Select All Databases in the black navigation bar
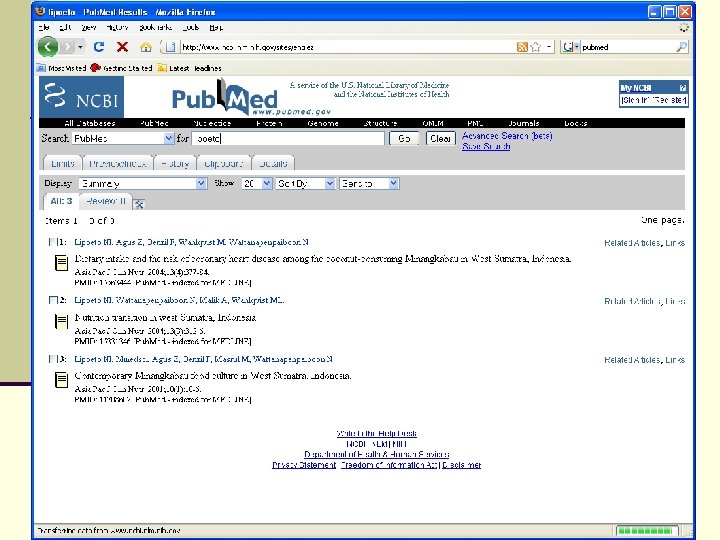This screenshot has width=720, height=540. 90,123
